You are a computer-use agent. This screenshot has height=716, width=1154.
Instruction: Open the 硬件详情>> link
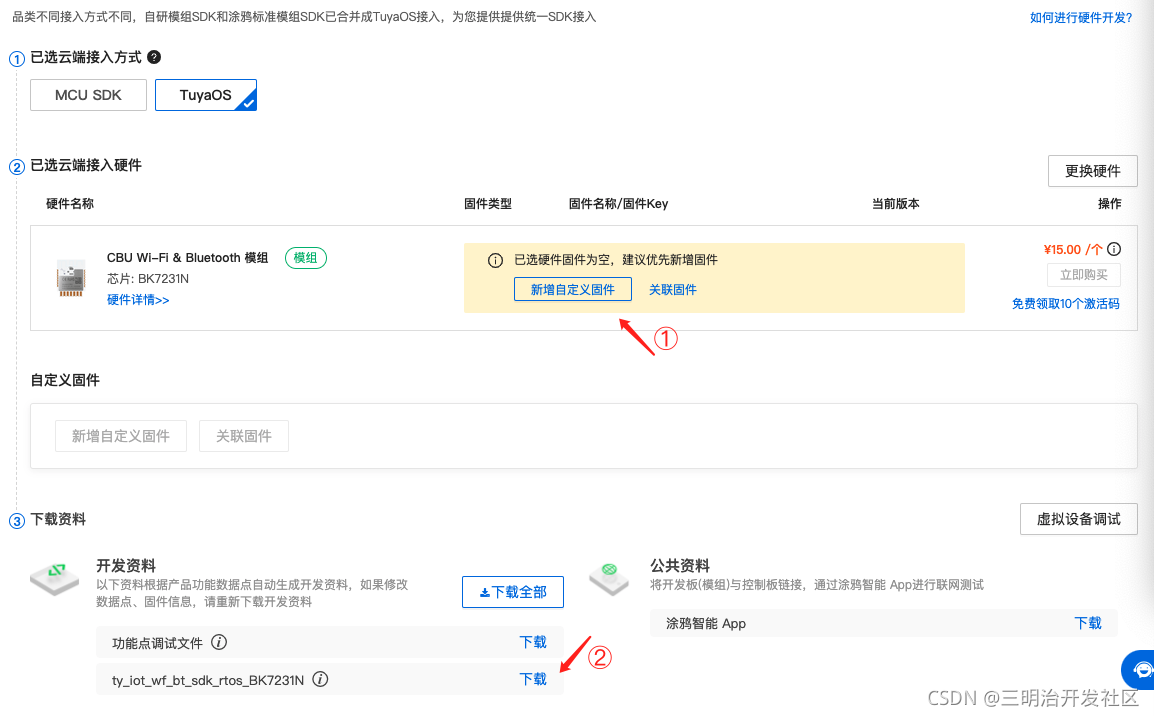(138, 299)
